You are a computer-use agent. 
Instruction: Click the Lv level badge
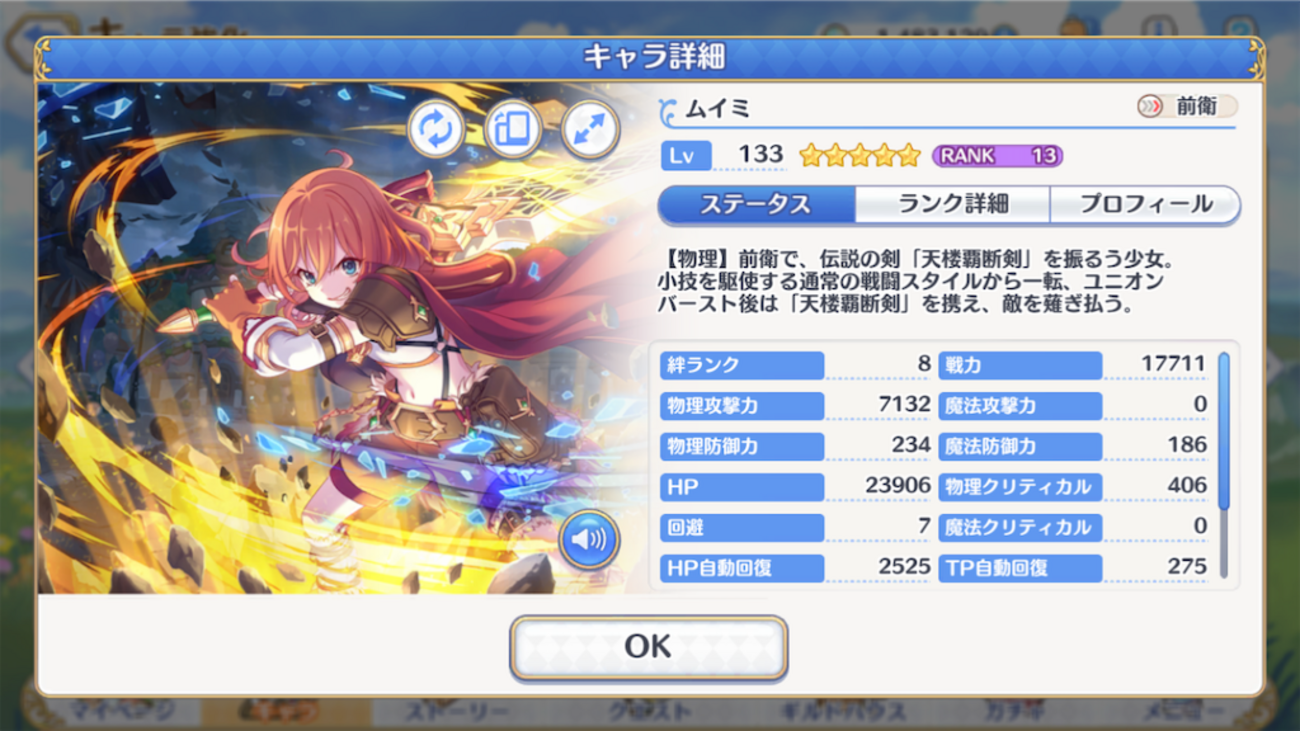pyautogui.click(x=686, y=155)
